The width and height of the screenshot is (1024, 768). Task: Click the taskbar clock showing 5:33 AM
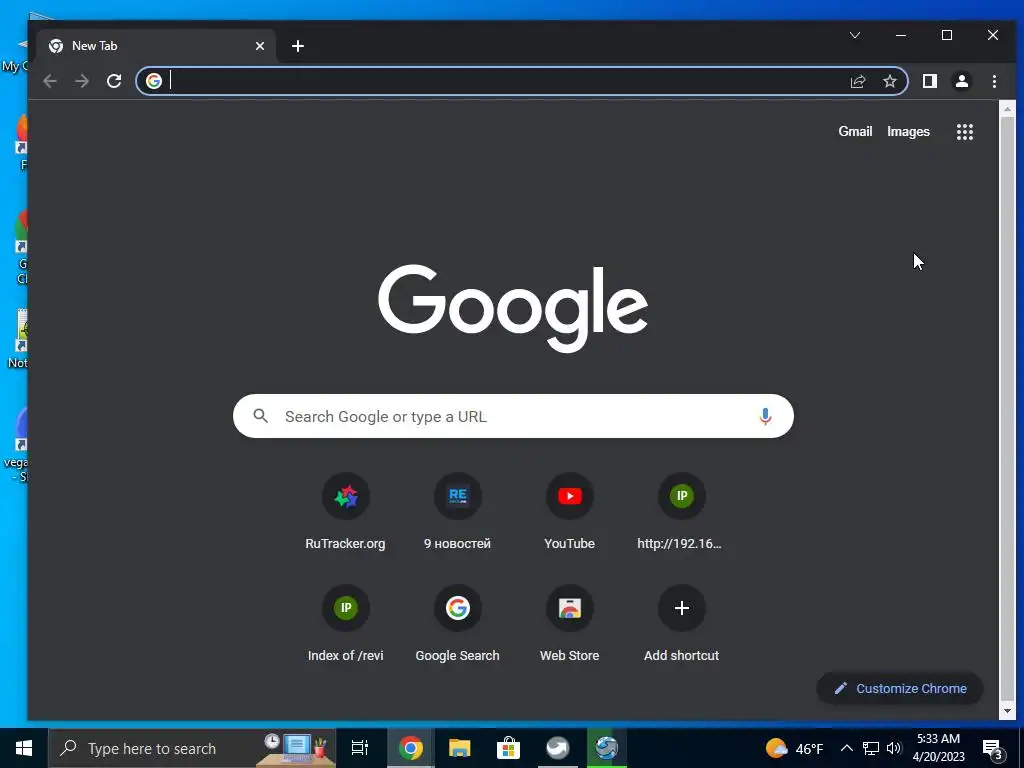click(938, 748)
